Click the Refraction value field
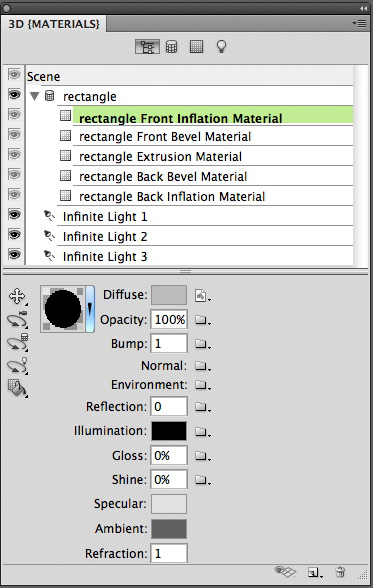Image resolution: width=373 pixels, height=588 pixels. point(169,554)
